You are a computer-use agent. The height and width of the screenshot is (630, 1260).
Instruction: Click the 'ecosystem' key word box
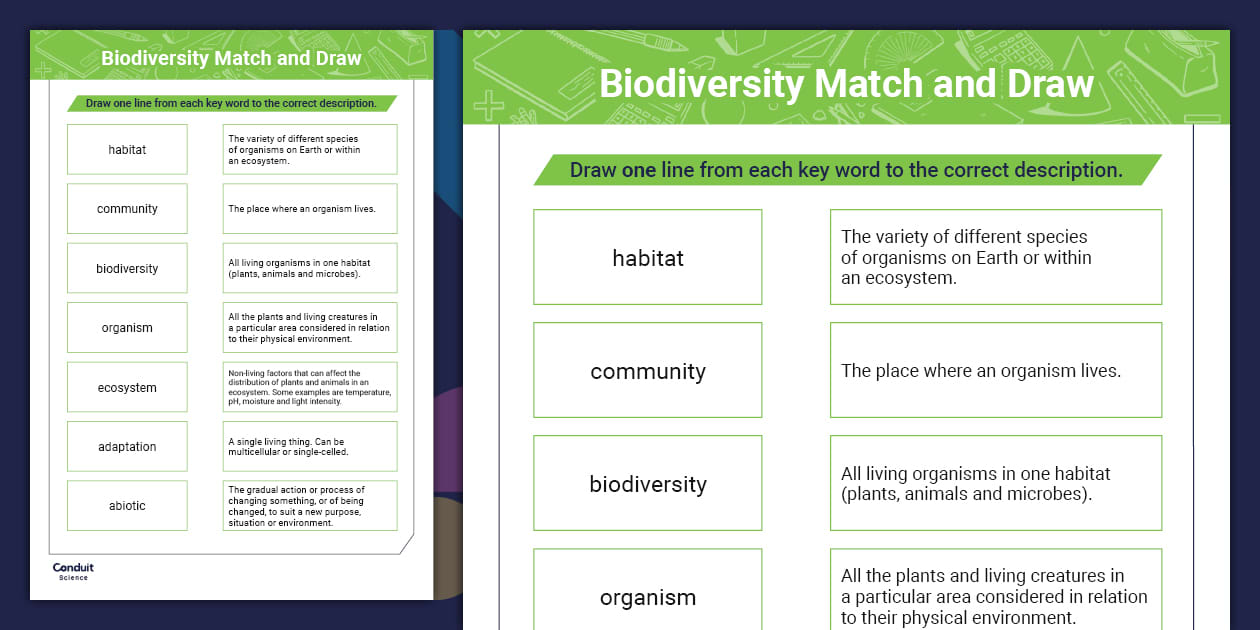click(x=127, y=387)
